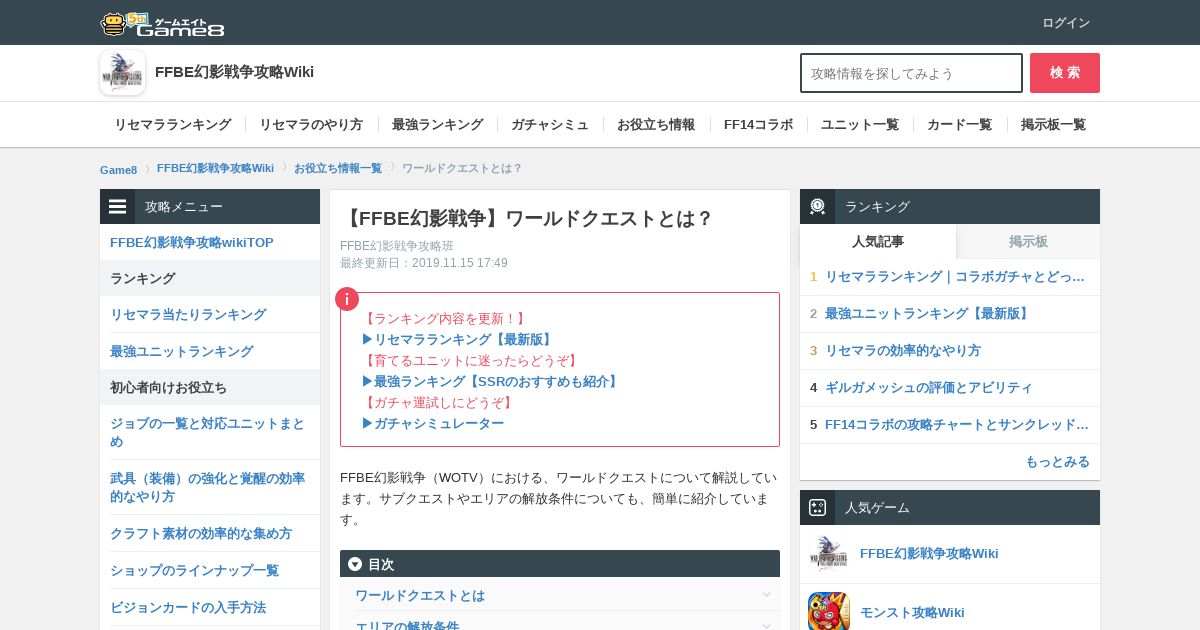Open rank 5 FF14コラボの攻略チャート article
Screen dimensions: 1200x630
957,425
